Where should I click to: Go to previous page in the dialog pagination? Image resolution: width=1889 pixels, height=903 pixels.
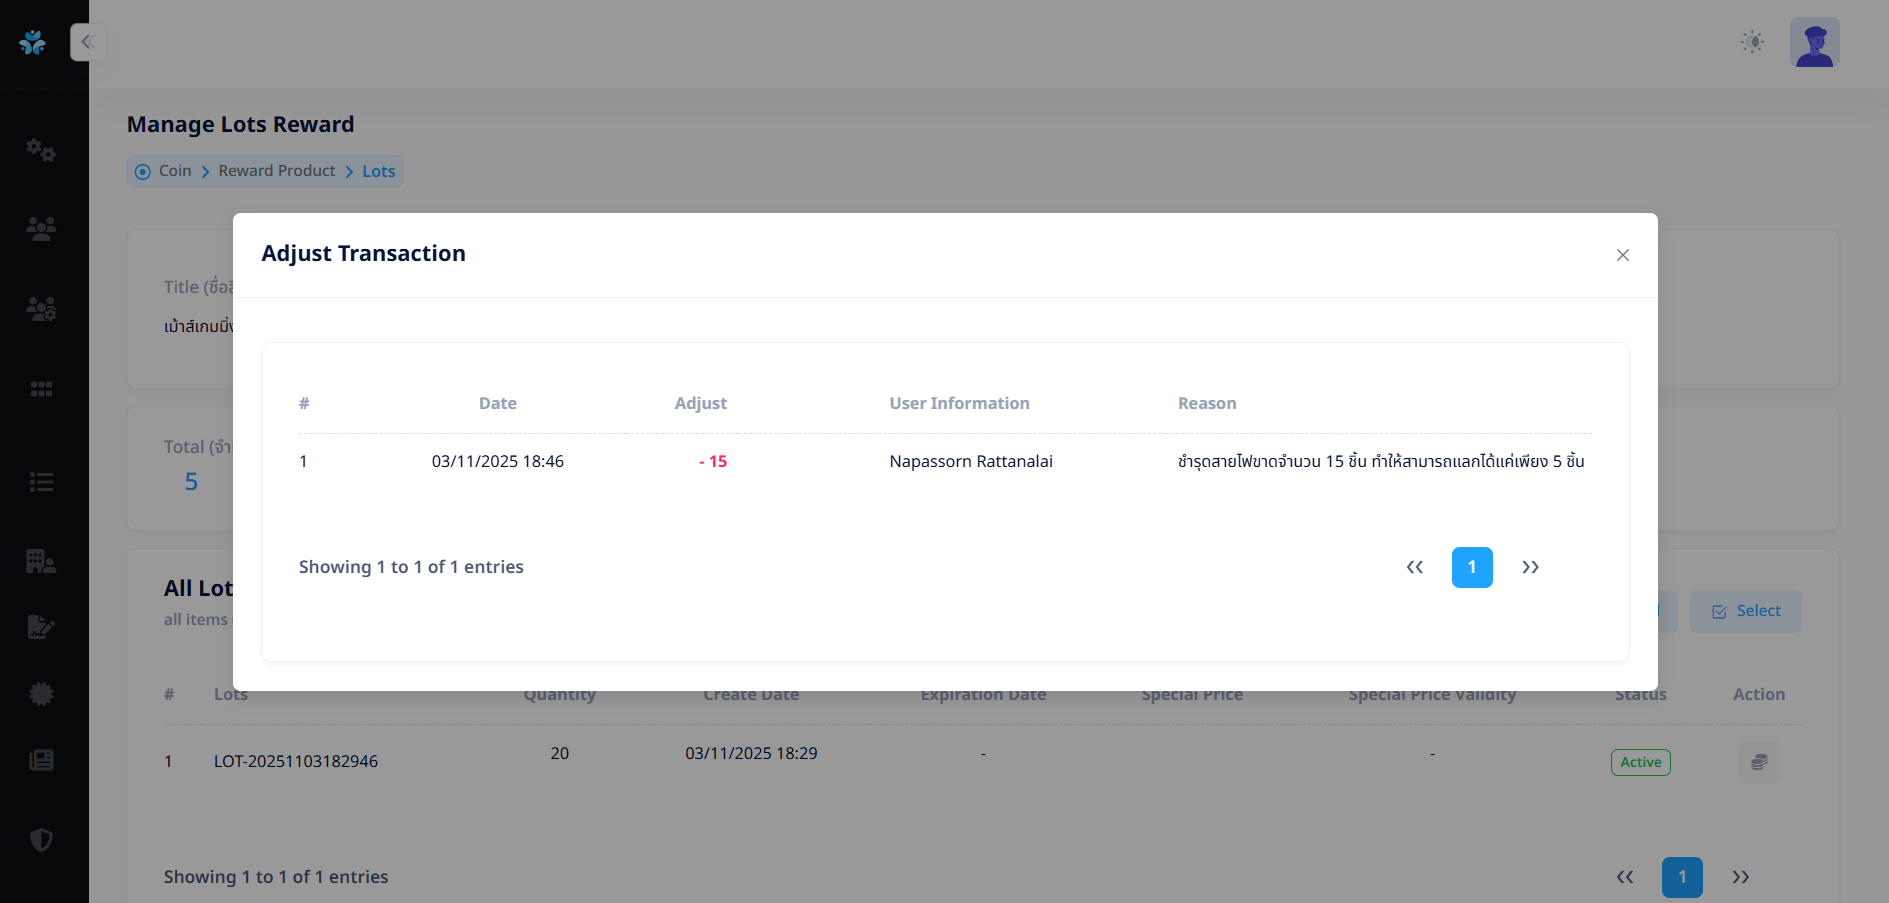pos(1414,567)
